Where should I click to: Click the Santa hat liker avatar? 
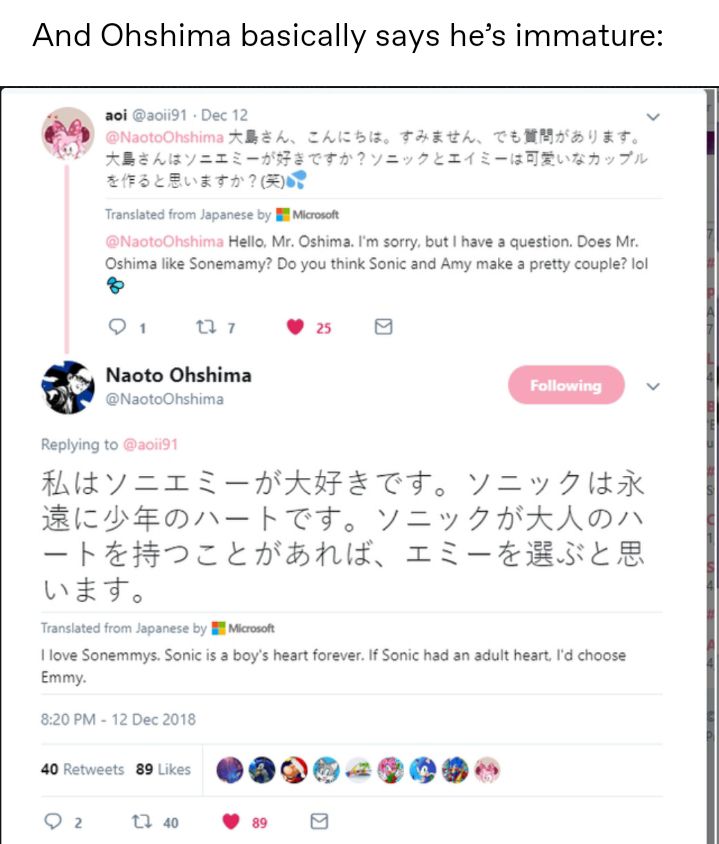coord(294,770)
